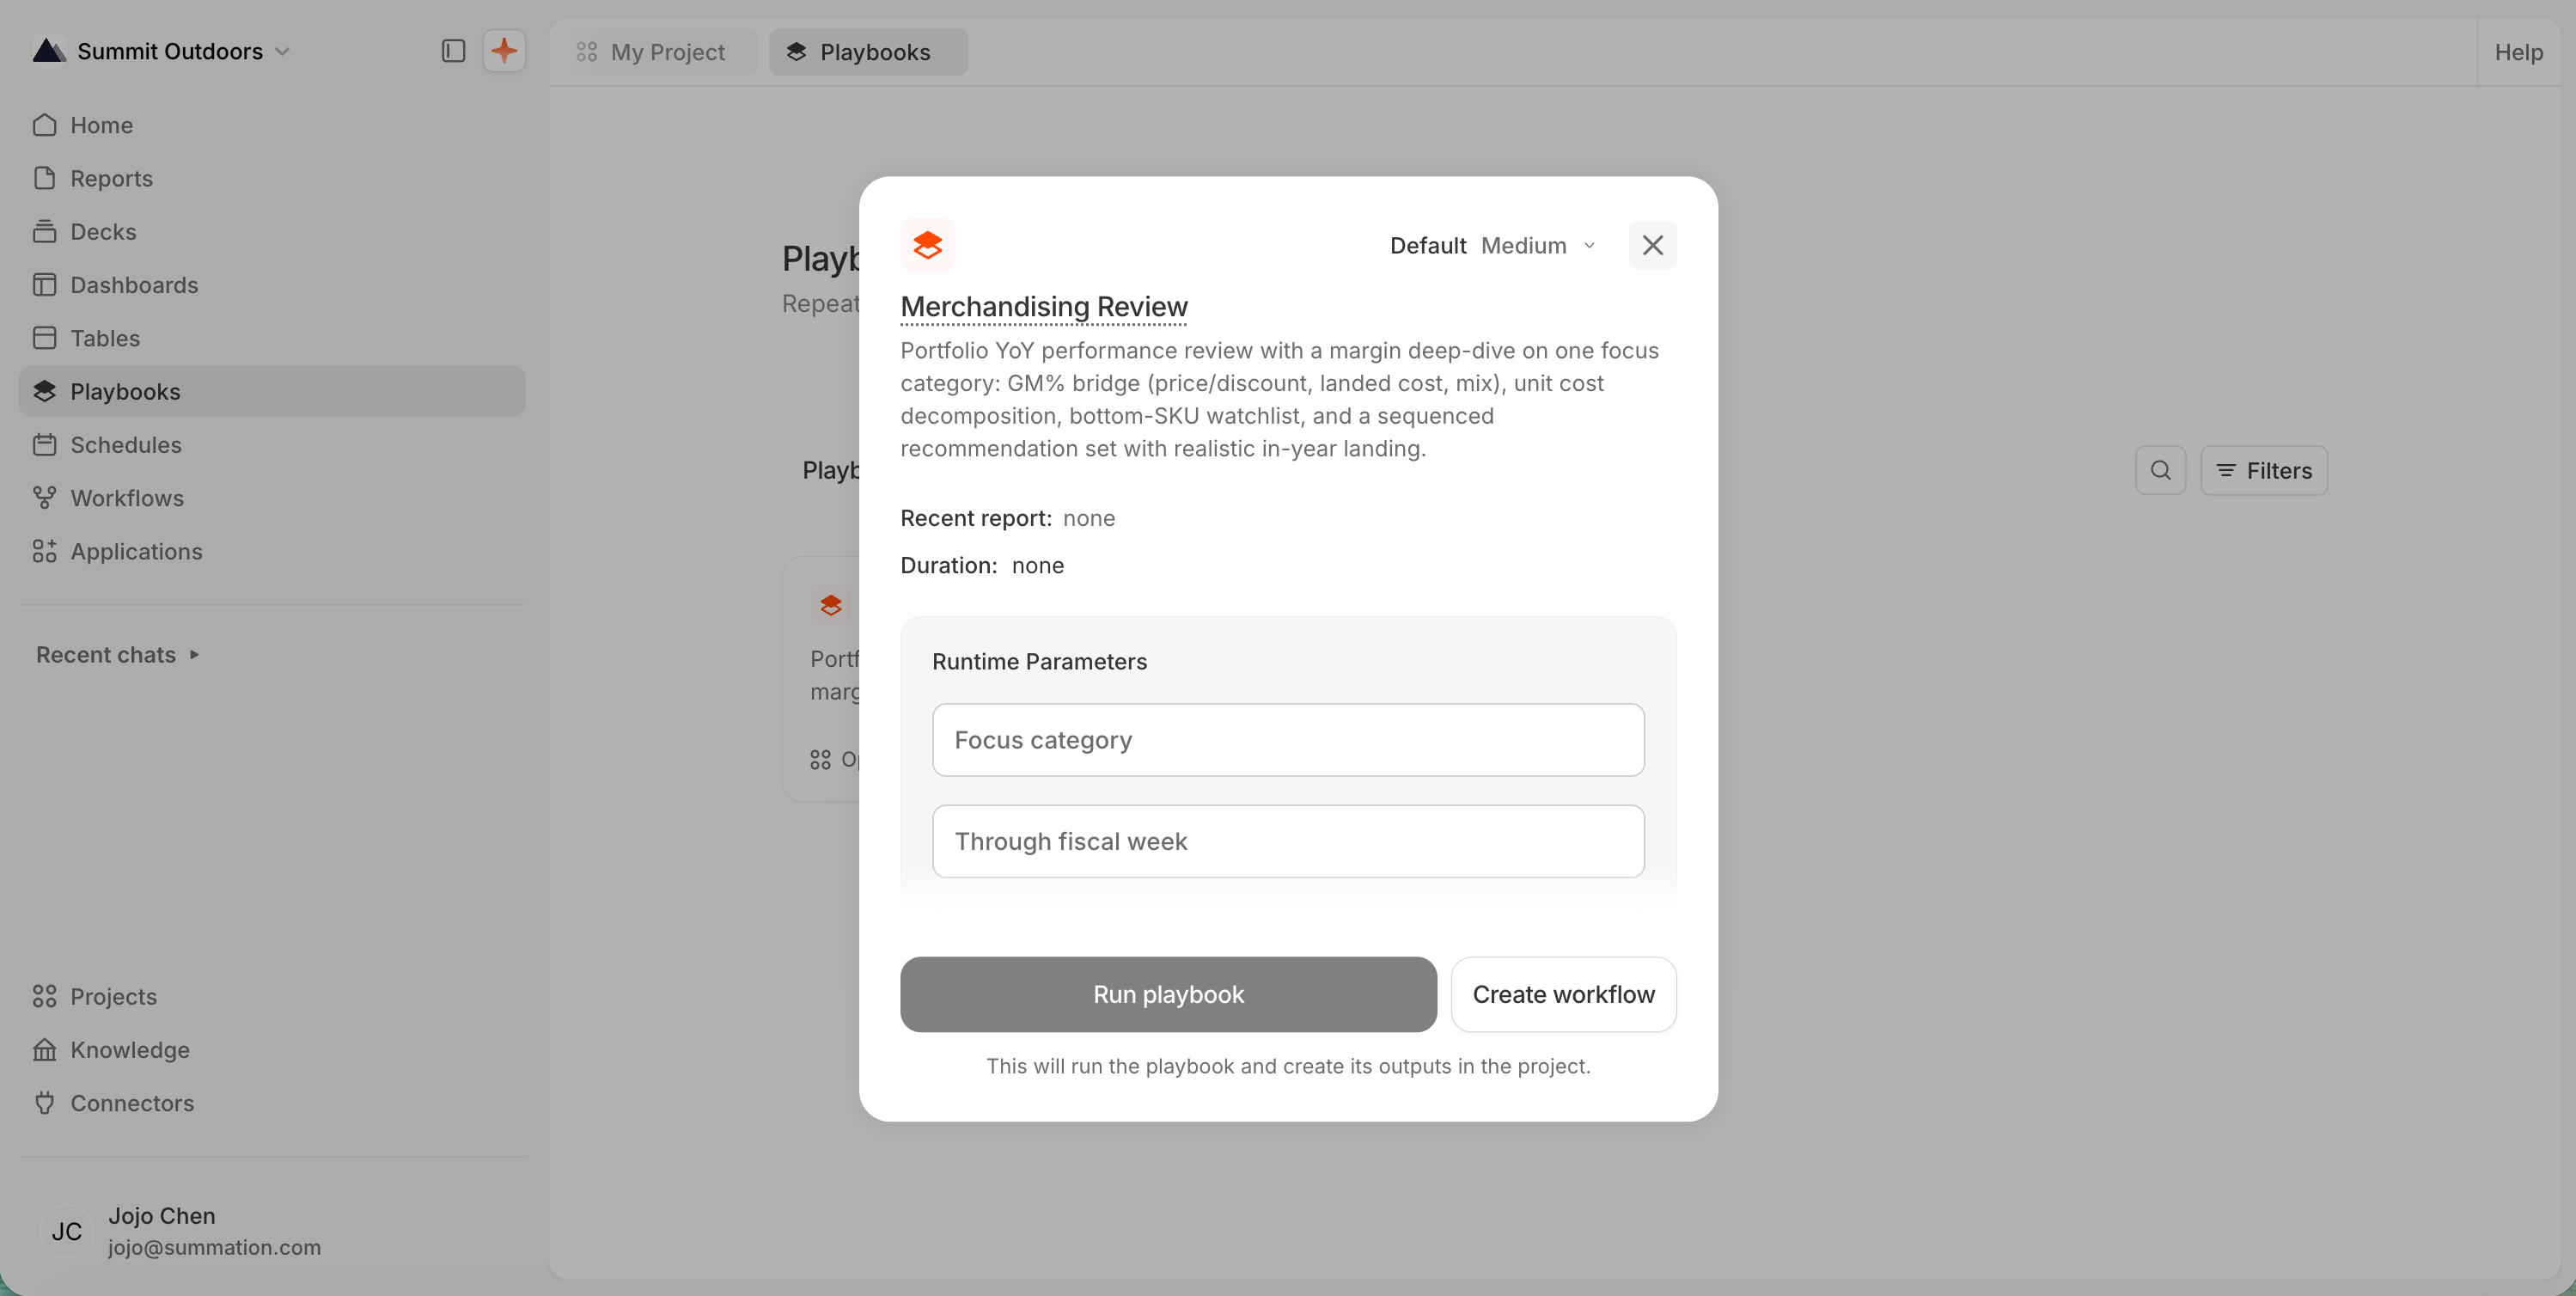This screenshot has height=1296, width=2576.
Task: Click the Duration none value
Action: 1038,565
